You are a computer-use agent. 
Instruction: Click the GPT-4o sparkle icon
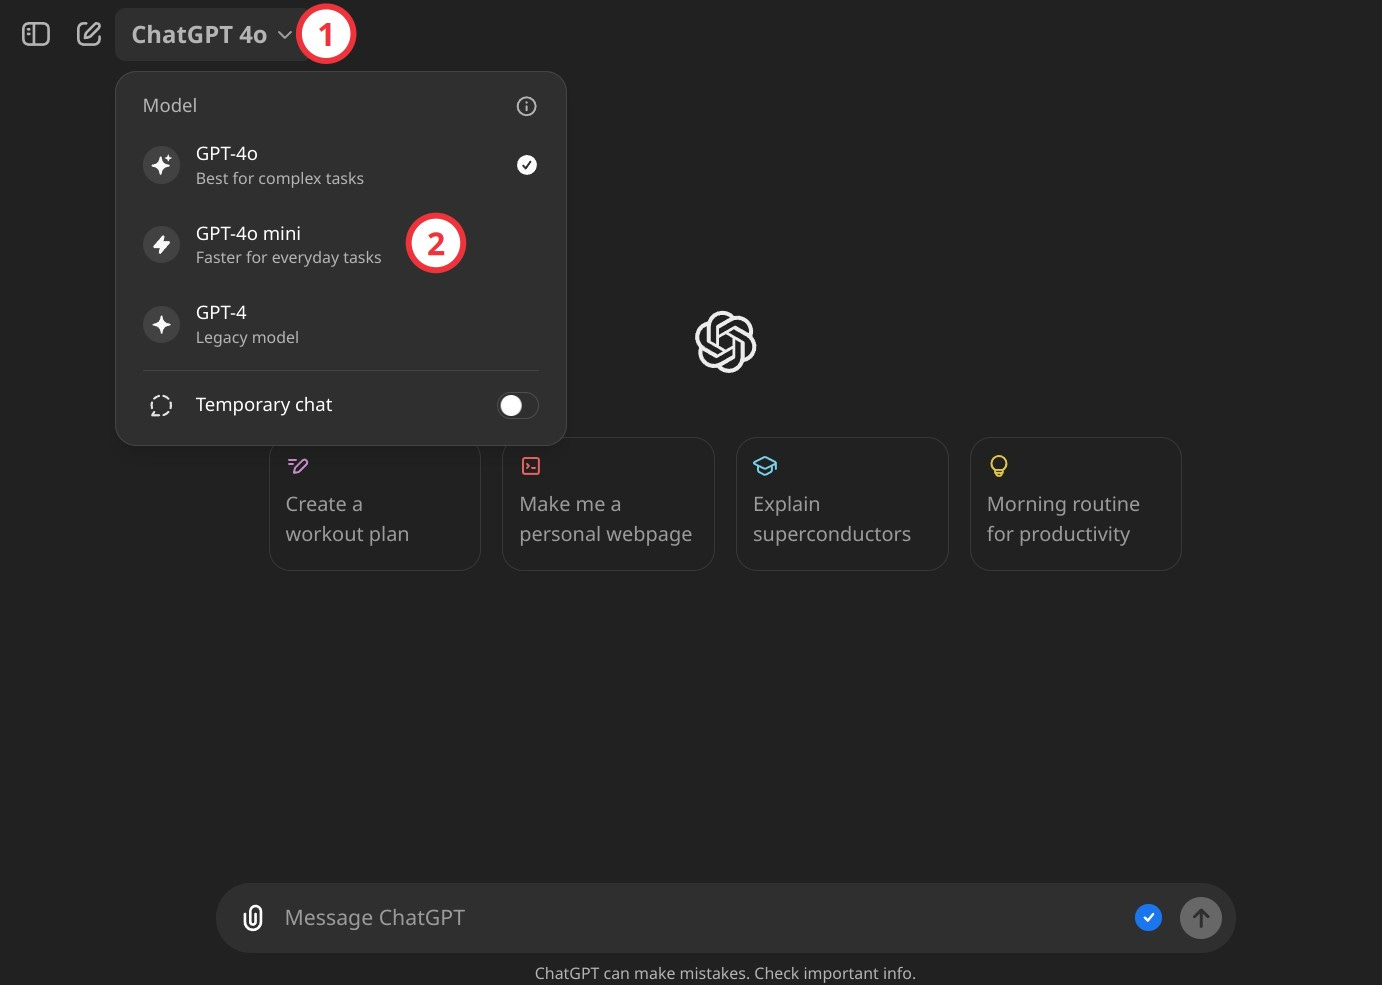point(161,165)
